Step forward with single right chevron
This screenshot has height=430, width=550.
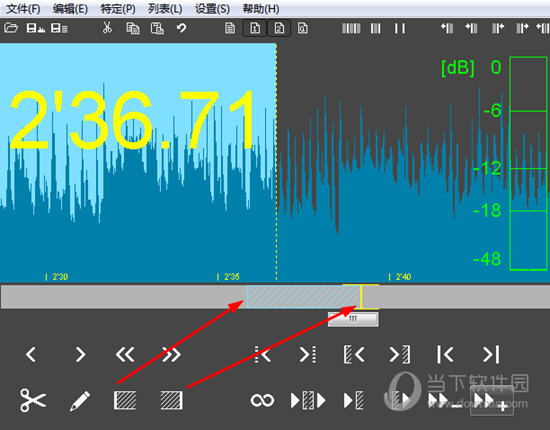tap(80, 354)
